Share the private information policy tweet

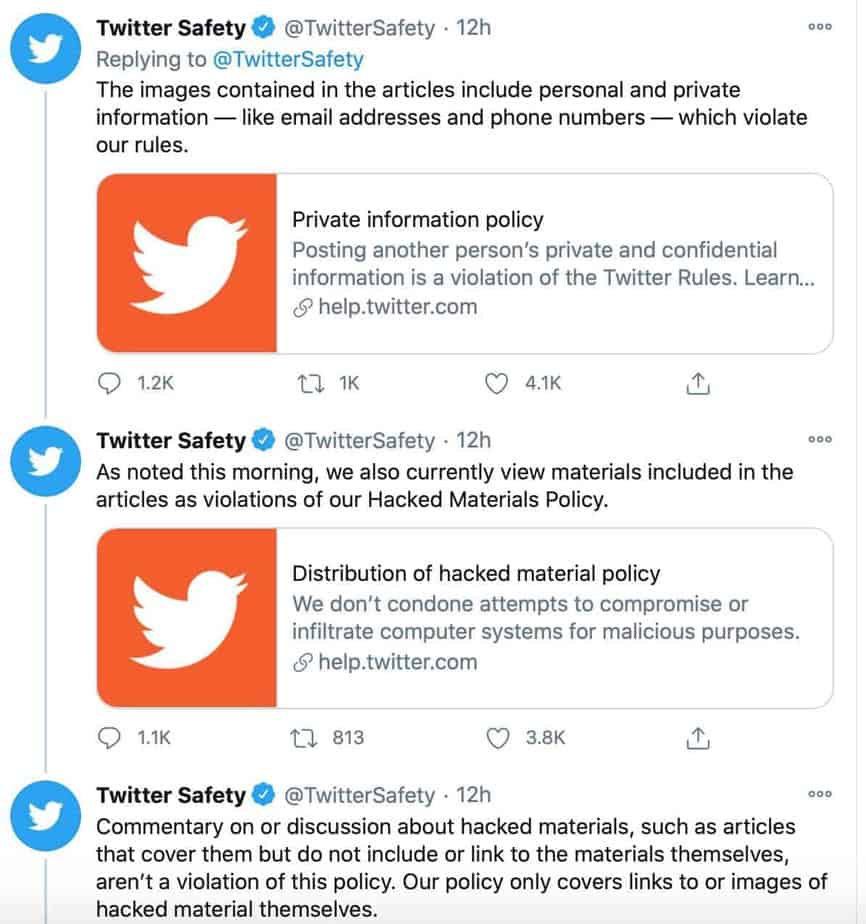coord(698,384)
